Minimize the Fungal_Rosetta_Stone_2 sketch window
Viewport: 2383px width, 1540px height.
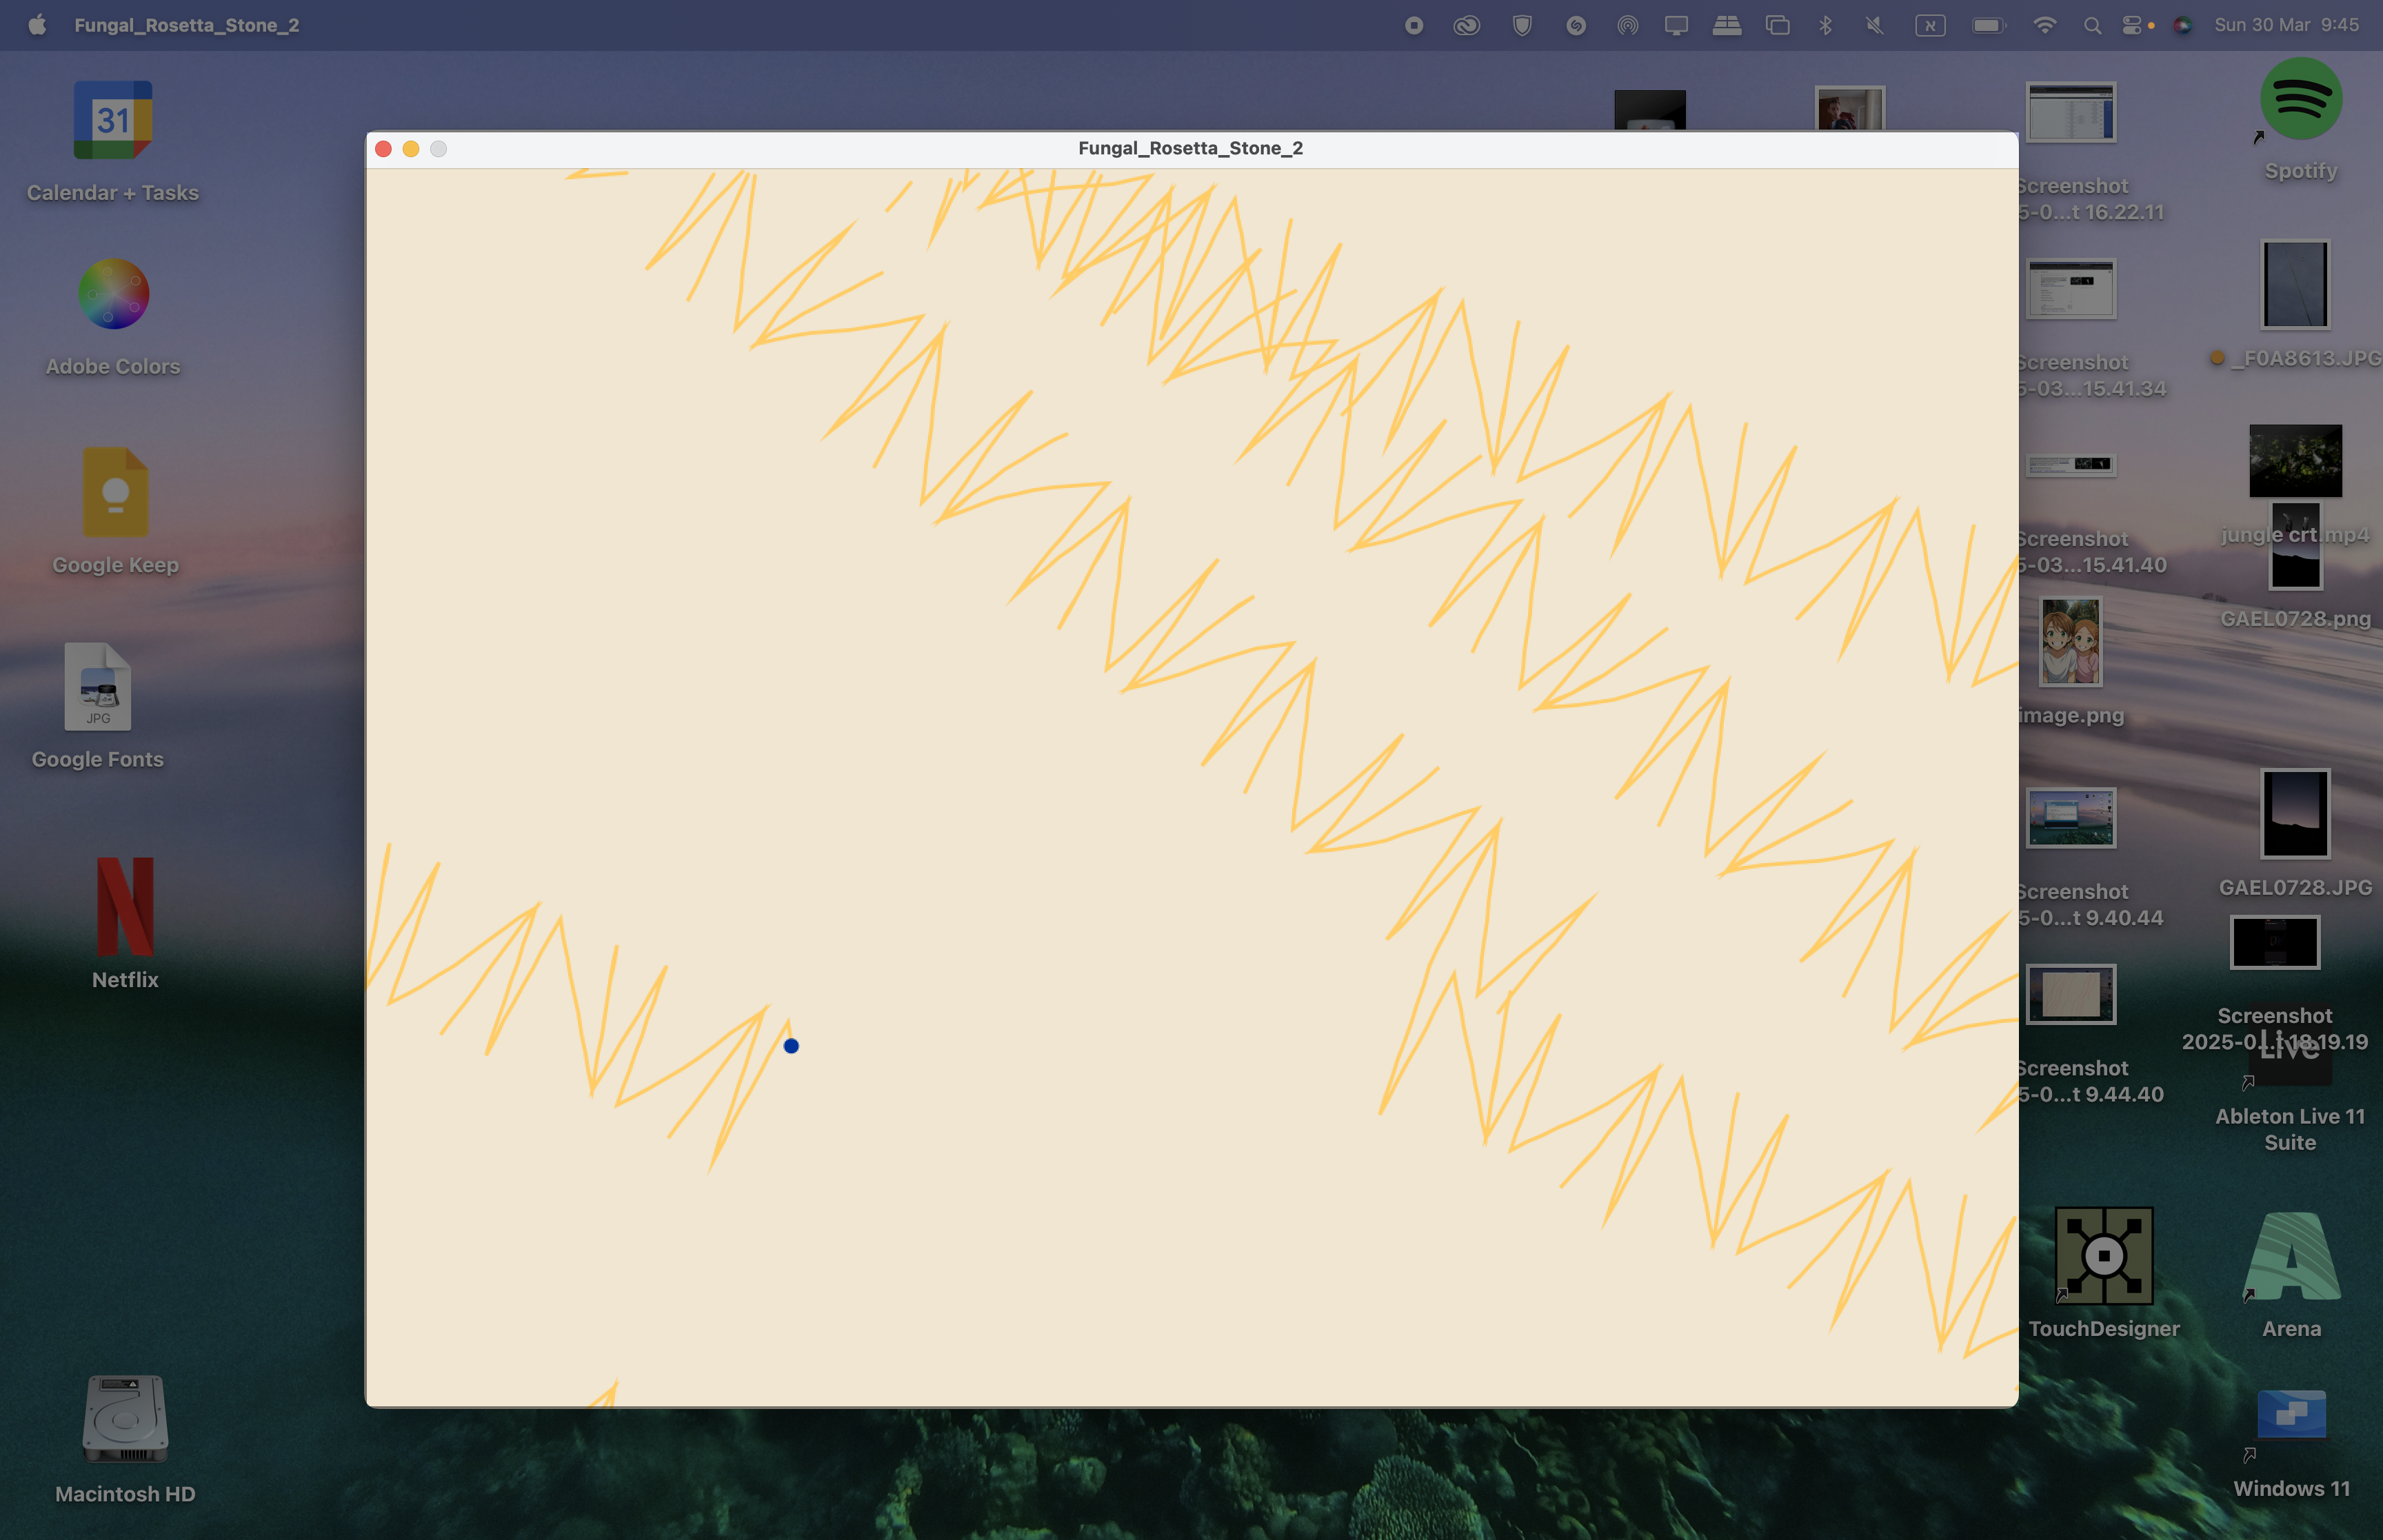411,149
